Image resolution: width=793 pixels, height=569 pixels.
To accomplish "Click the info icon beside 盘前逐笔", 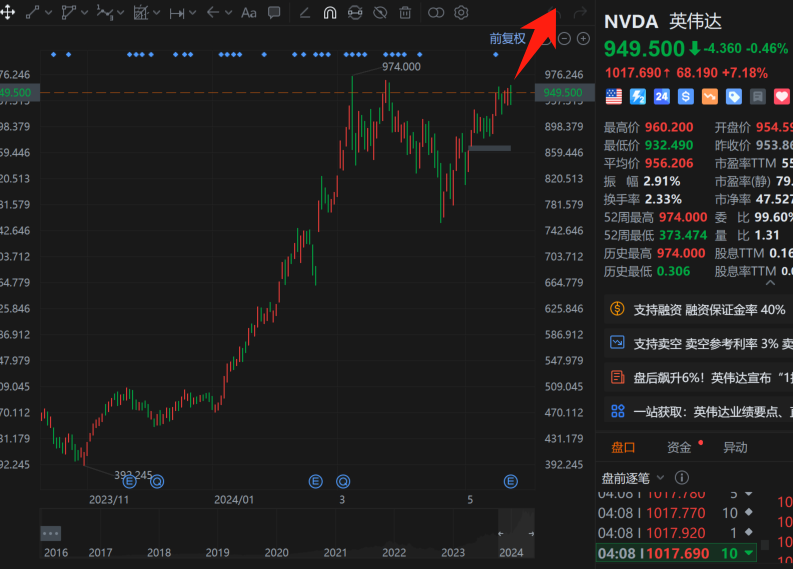I will (682, 477).
